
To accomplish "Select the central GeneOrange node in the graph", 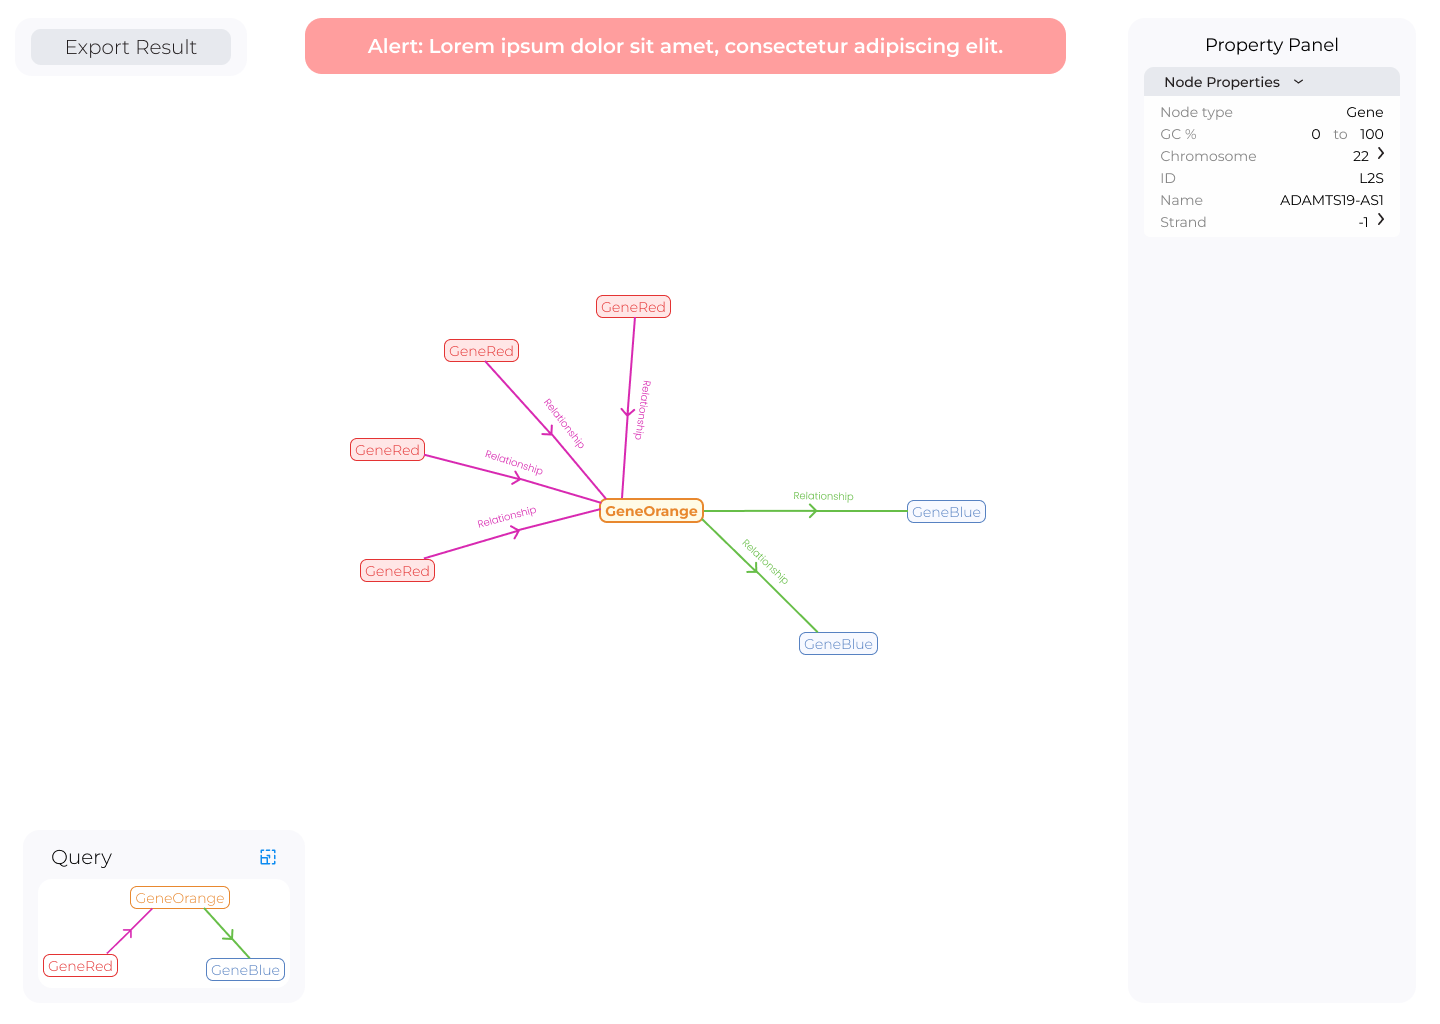I will tap(651, 511).
